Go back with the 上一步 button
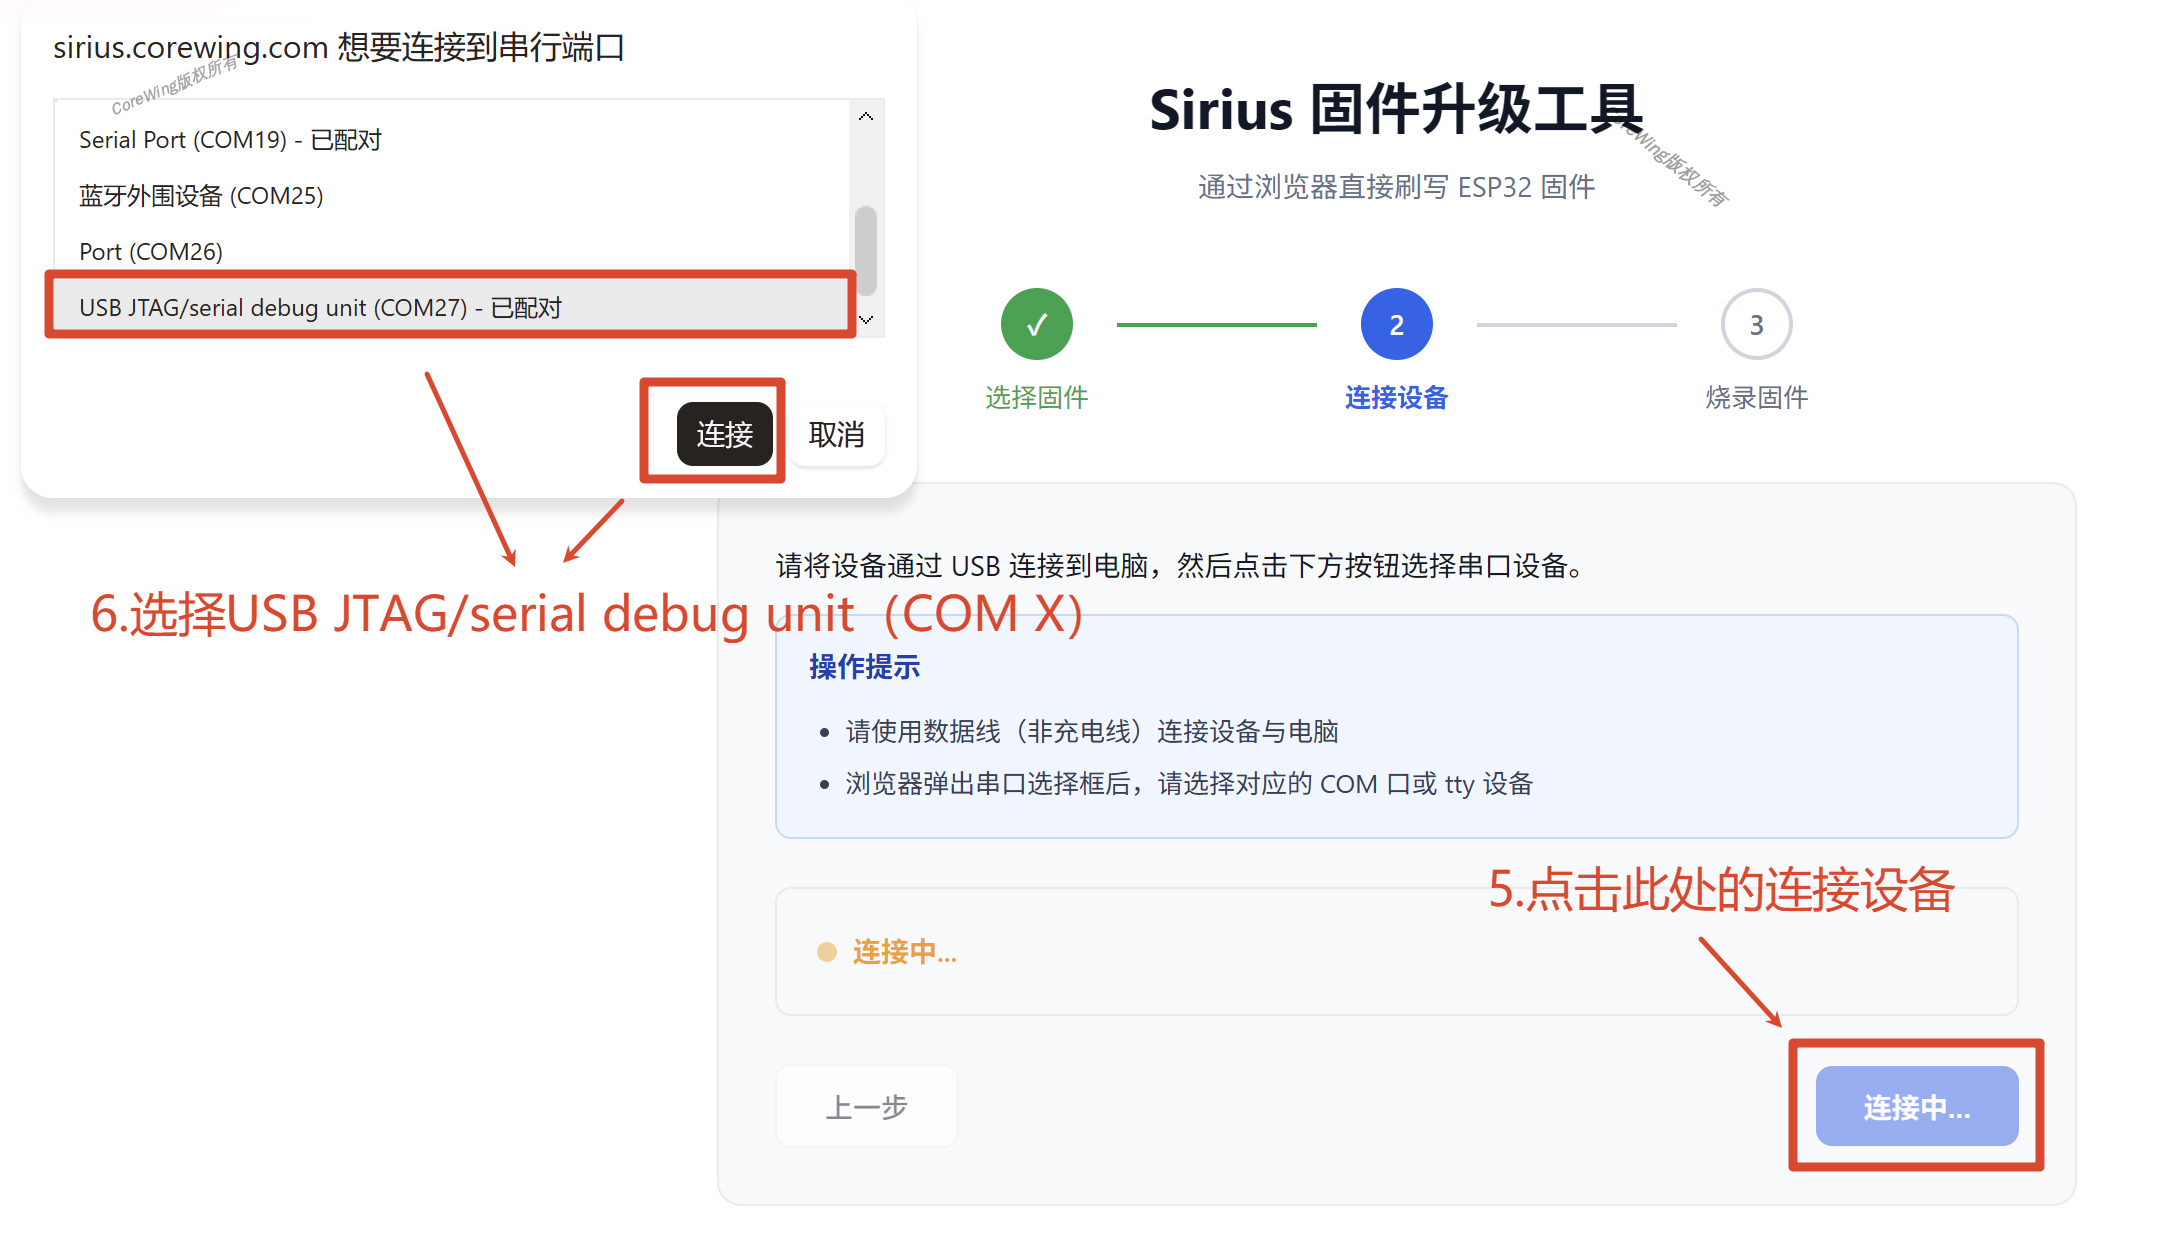2165x1237 pixels. [866, 1106]
